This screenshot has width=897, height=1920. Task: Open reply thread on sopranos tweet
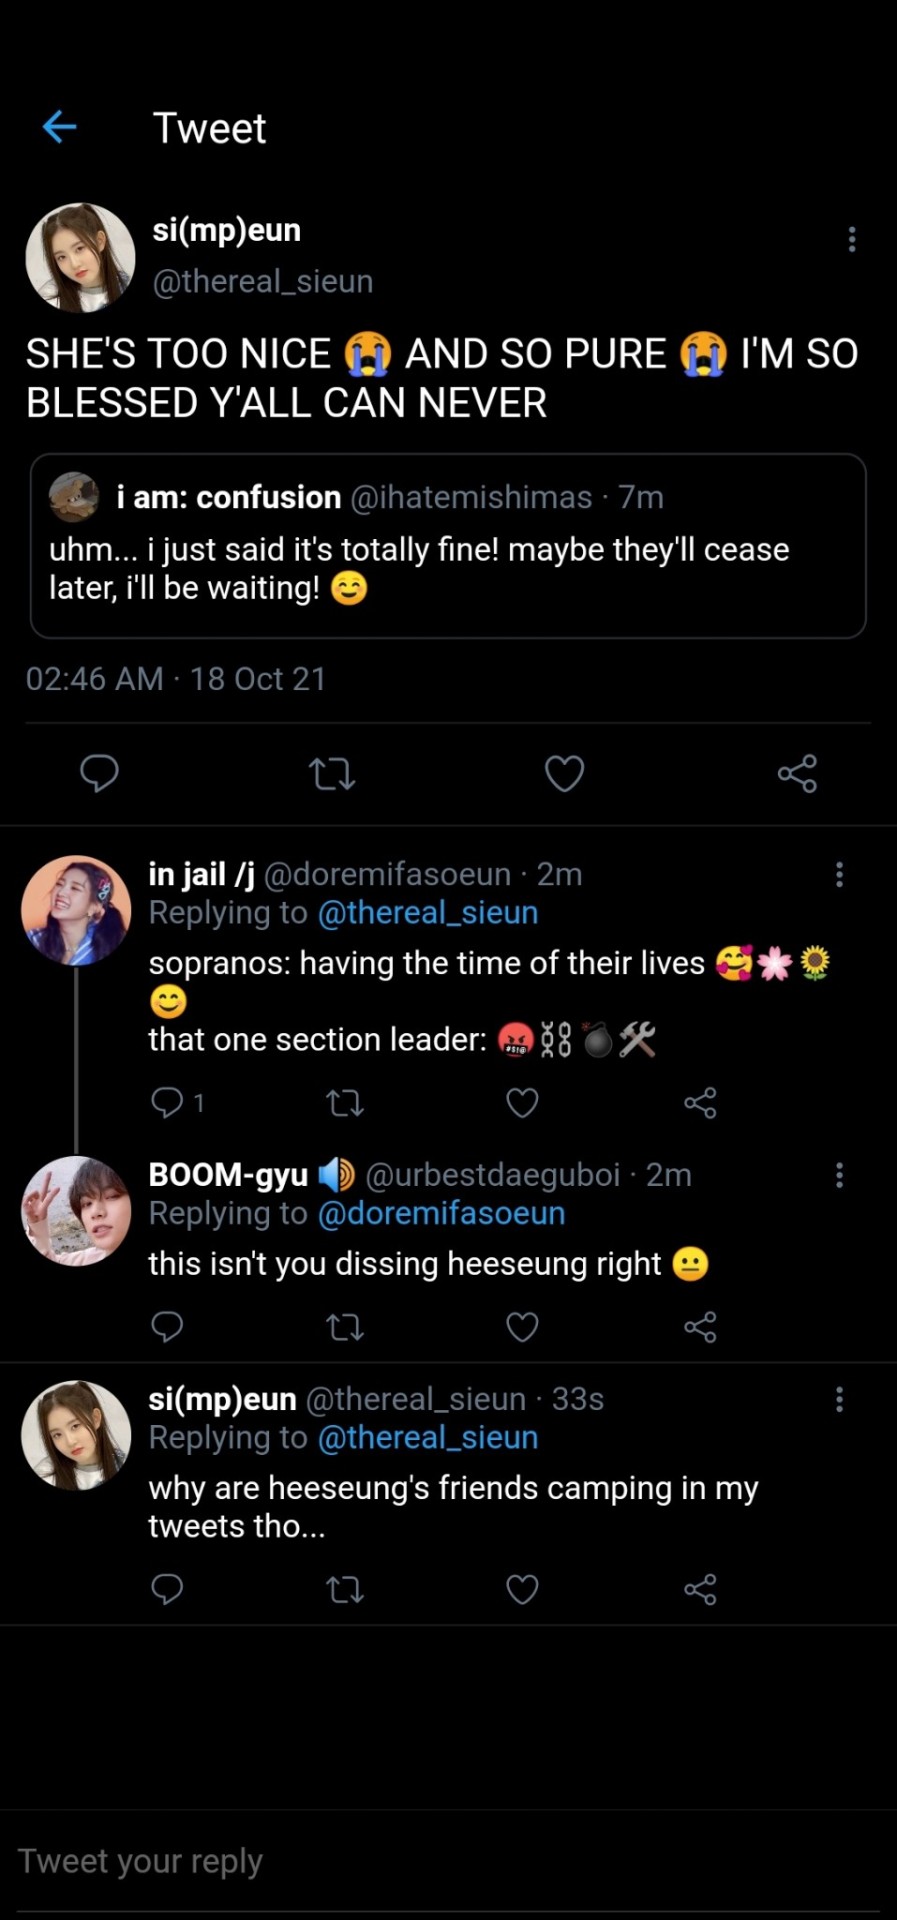167,1102
